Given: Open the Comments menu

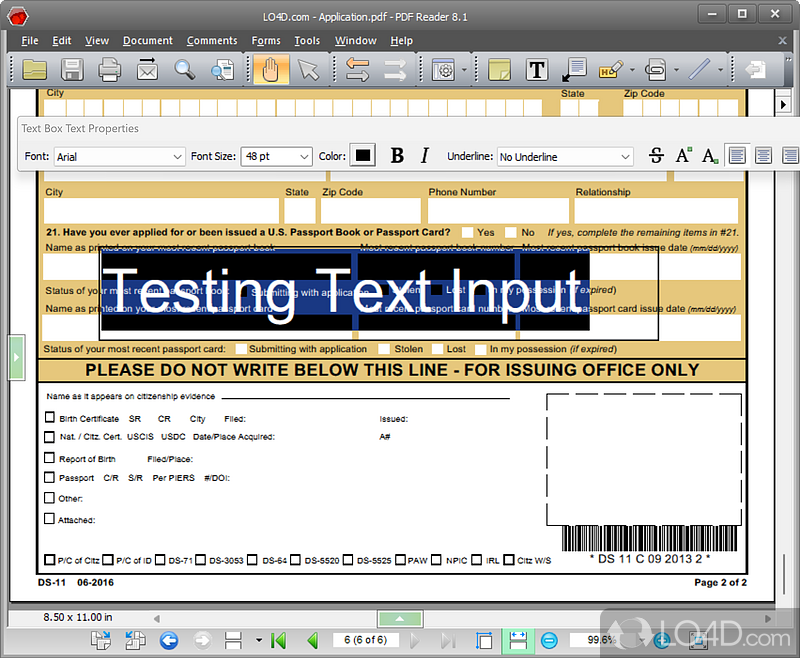Looking at the screenshot, I should 212,41.
